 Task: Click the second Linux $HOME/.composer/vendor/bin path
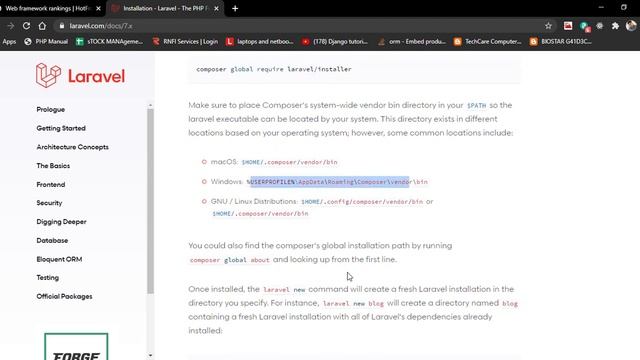click(260, 213)
